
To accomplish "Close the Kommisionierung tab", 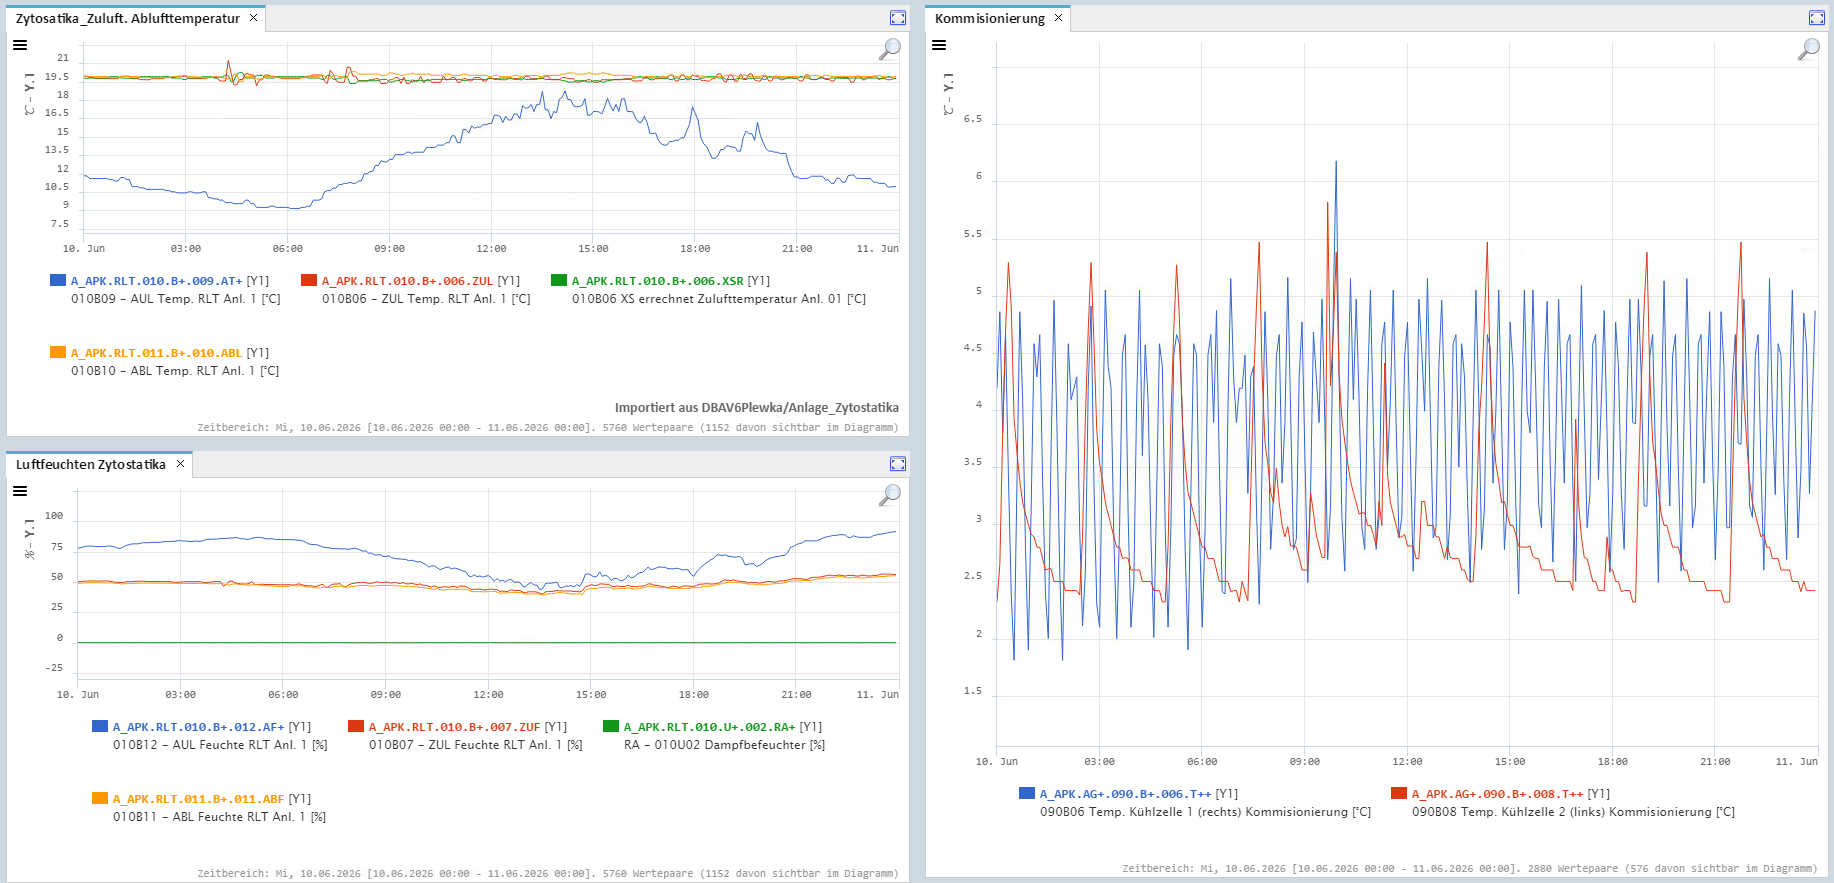I will tap(1059, 18).
